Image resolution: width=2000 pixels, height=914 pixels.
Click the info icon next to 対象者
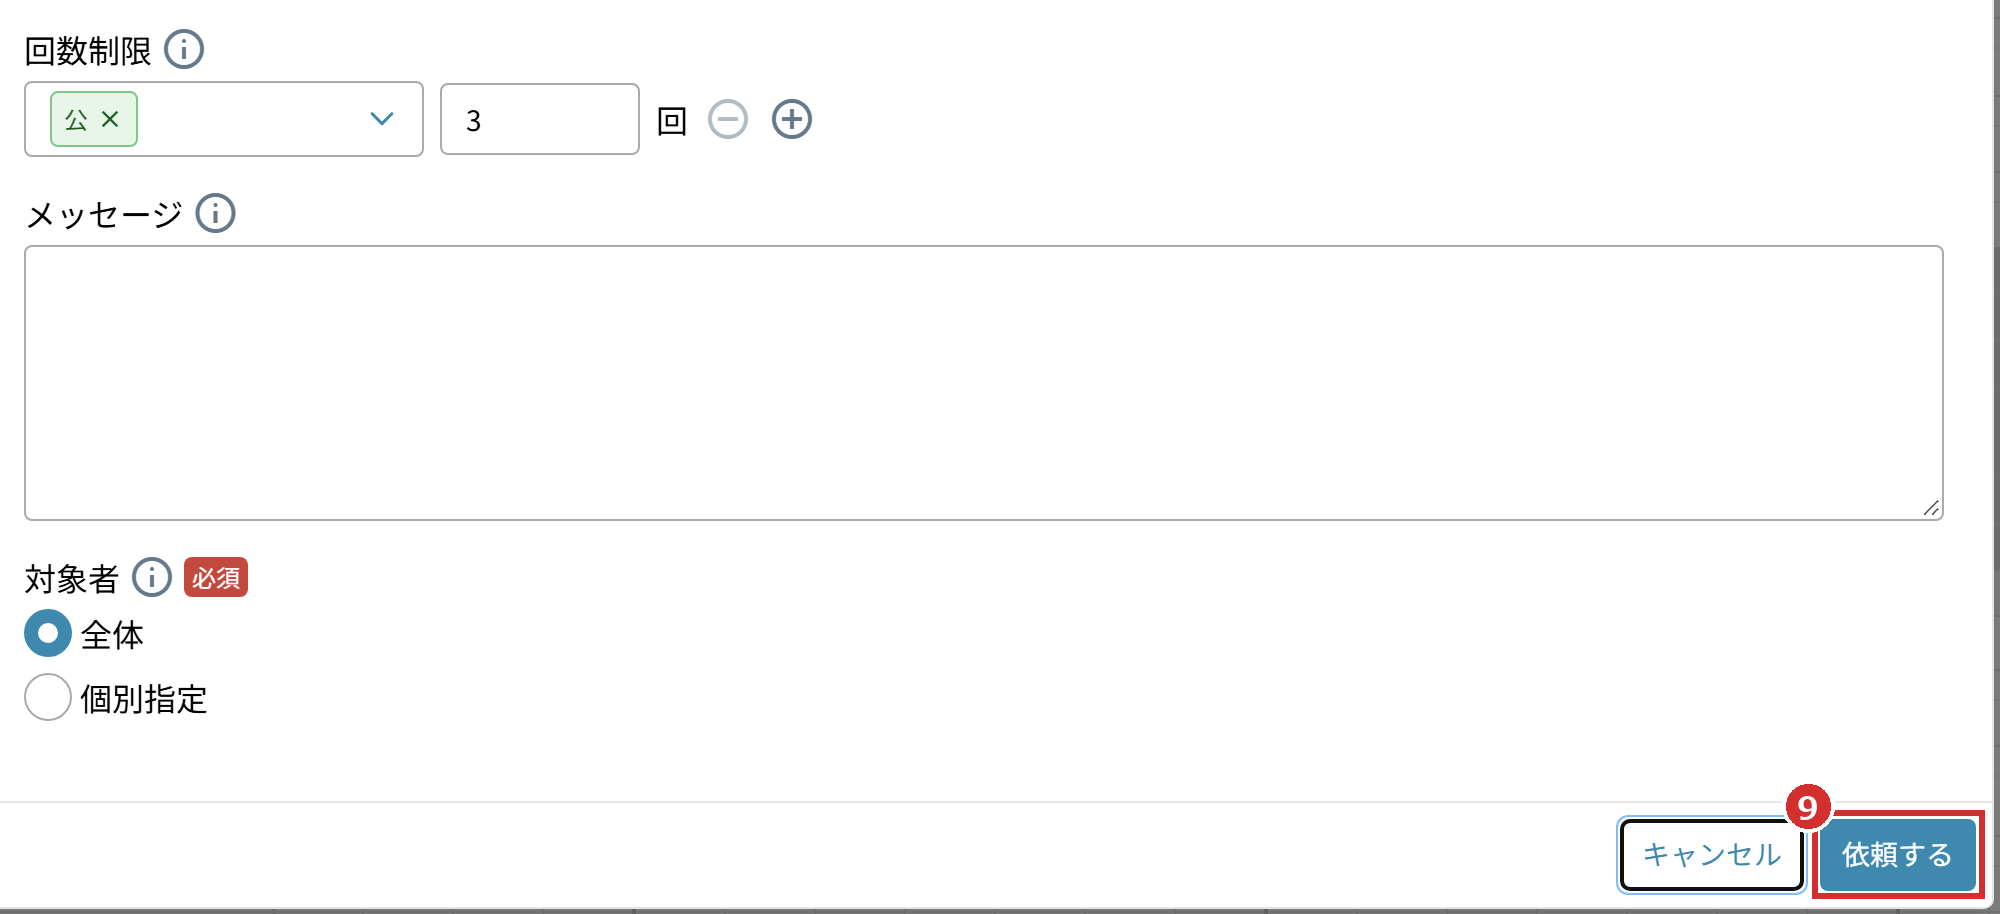152,577
